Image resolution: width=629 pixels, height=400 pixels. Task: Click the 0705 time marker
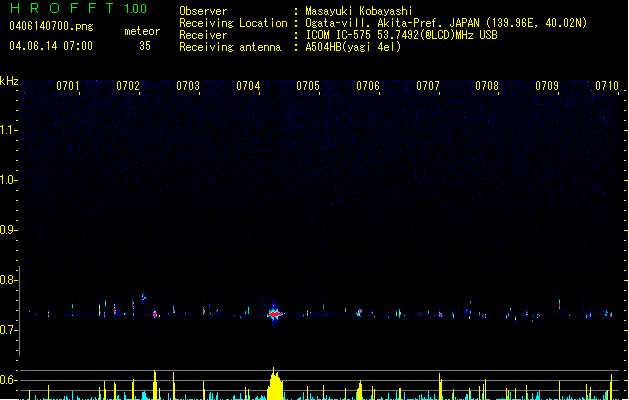pyautogui.click(x=308, y=86)
